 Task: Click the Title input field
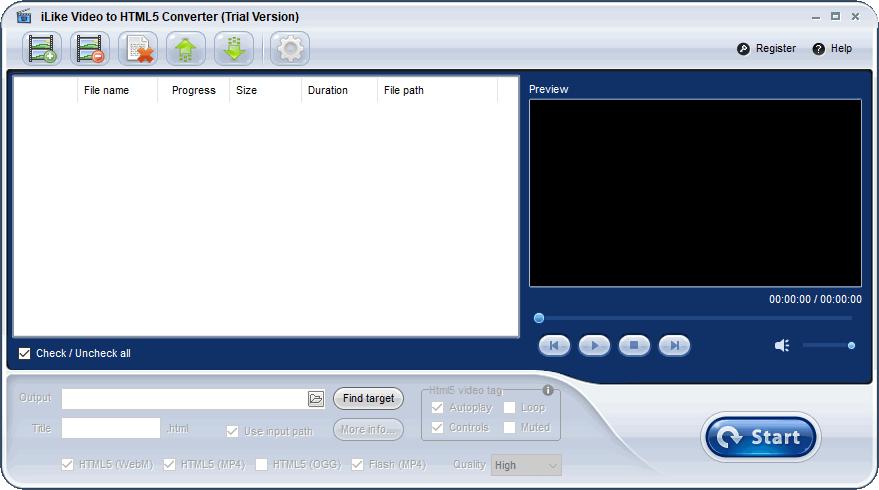point(111,428)
